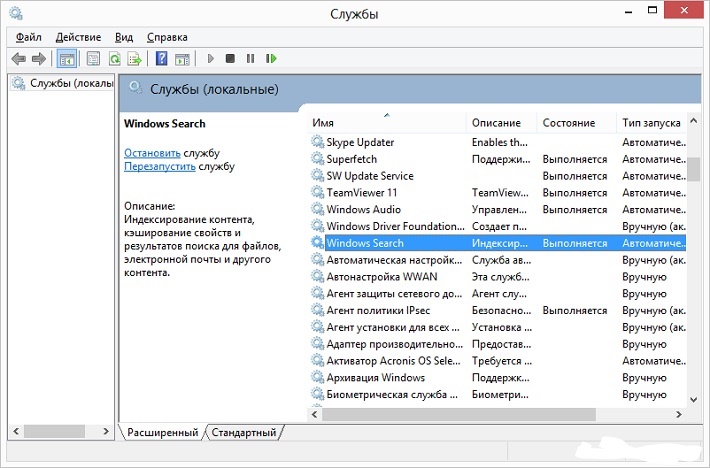Click the gear icon of Superfetch
Viewport: 710px width, 468px height.
point(317,159)
